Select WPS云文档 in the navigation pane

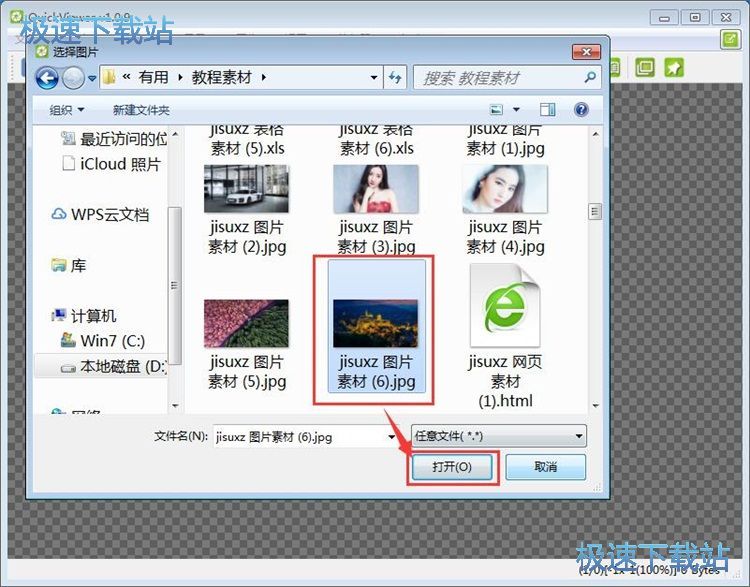coord(100,214)
